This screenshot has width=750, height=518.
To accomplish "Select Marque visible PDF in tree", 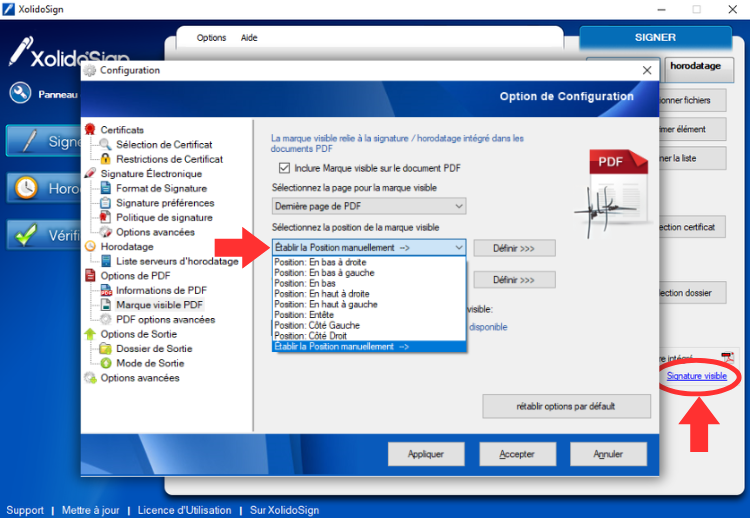I will click(x=160, y=305).
